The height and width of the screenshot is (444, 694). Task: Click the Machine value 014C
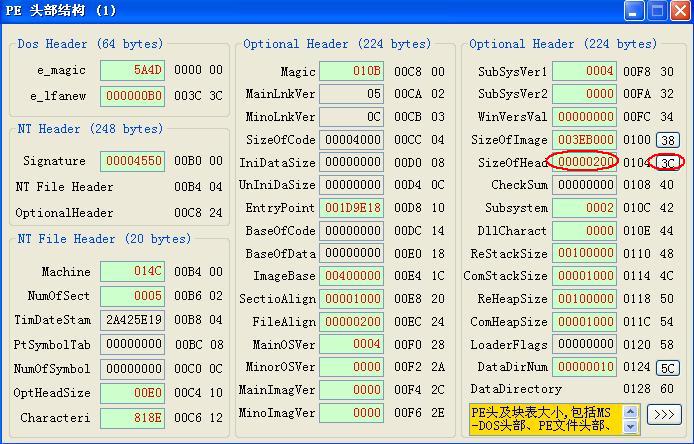point(132,271)
